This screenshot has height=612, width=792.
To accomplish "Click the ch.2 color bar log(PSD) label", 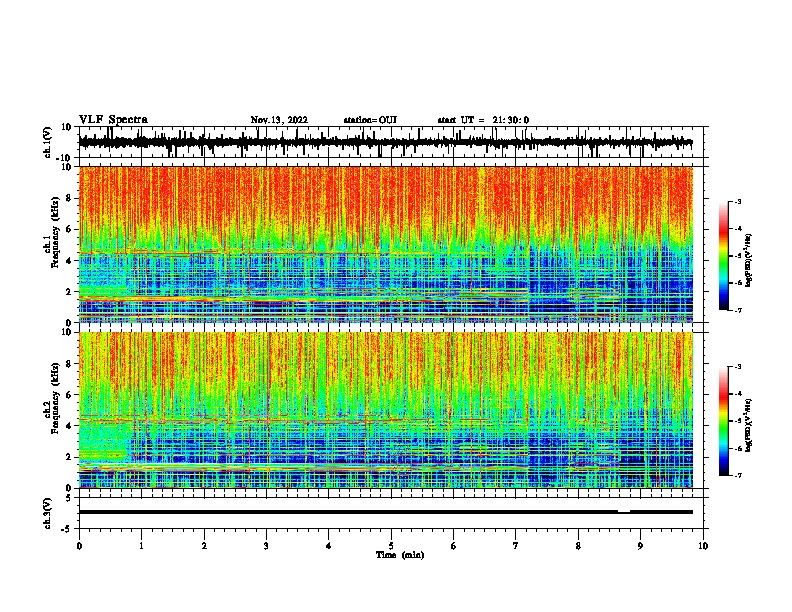I will coord(749,426).
